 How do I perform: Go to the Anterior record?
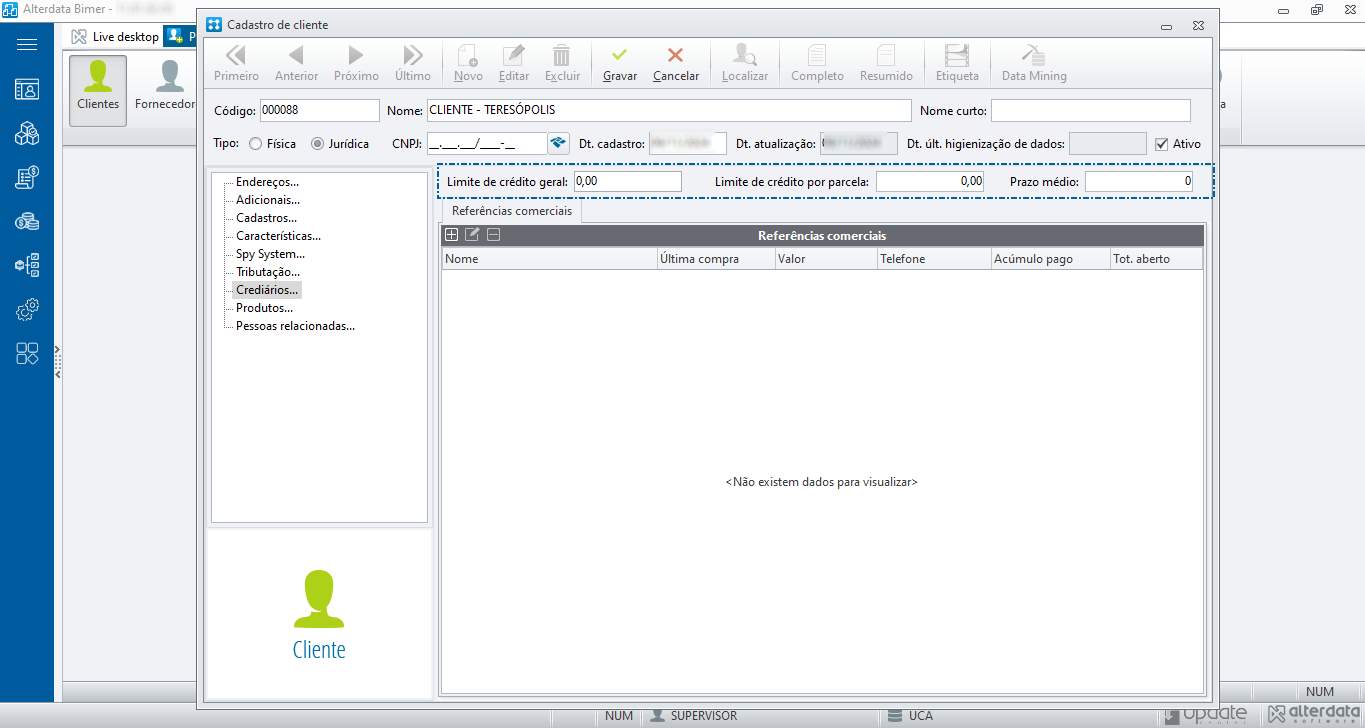tap(296, 63)
